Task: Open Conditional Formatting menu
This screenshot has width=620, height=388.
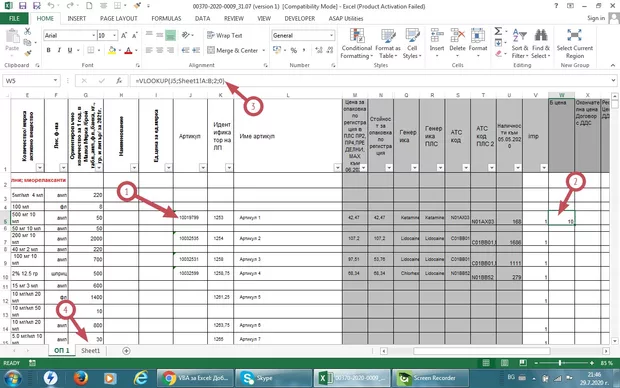Action: [x=357, y=44]
